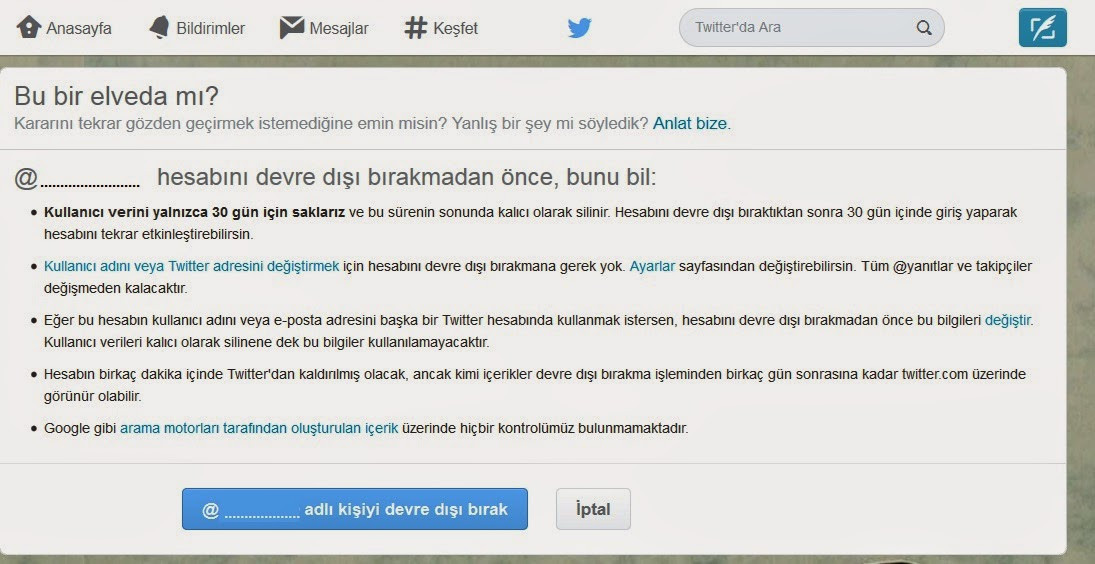Image resolution: width=1095 pixels, height=564 pixels.
Task: Click the Mesajlar envelope icon
Action: [x=292, y=27]
